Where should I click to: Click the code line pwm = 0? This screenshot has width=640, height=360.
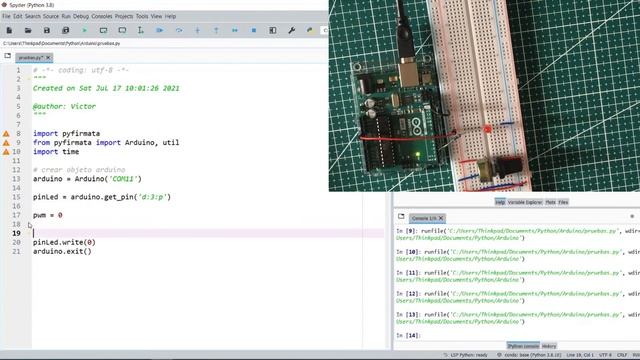pos(48,215)
